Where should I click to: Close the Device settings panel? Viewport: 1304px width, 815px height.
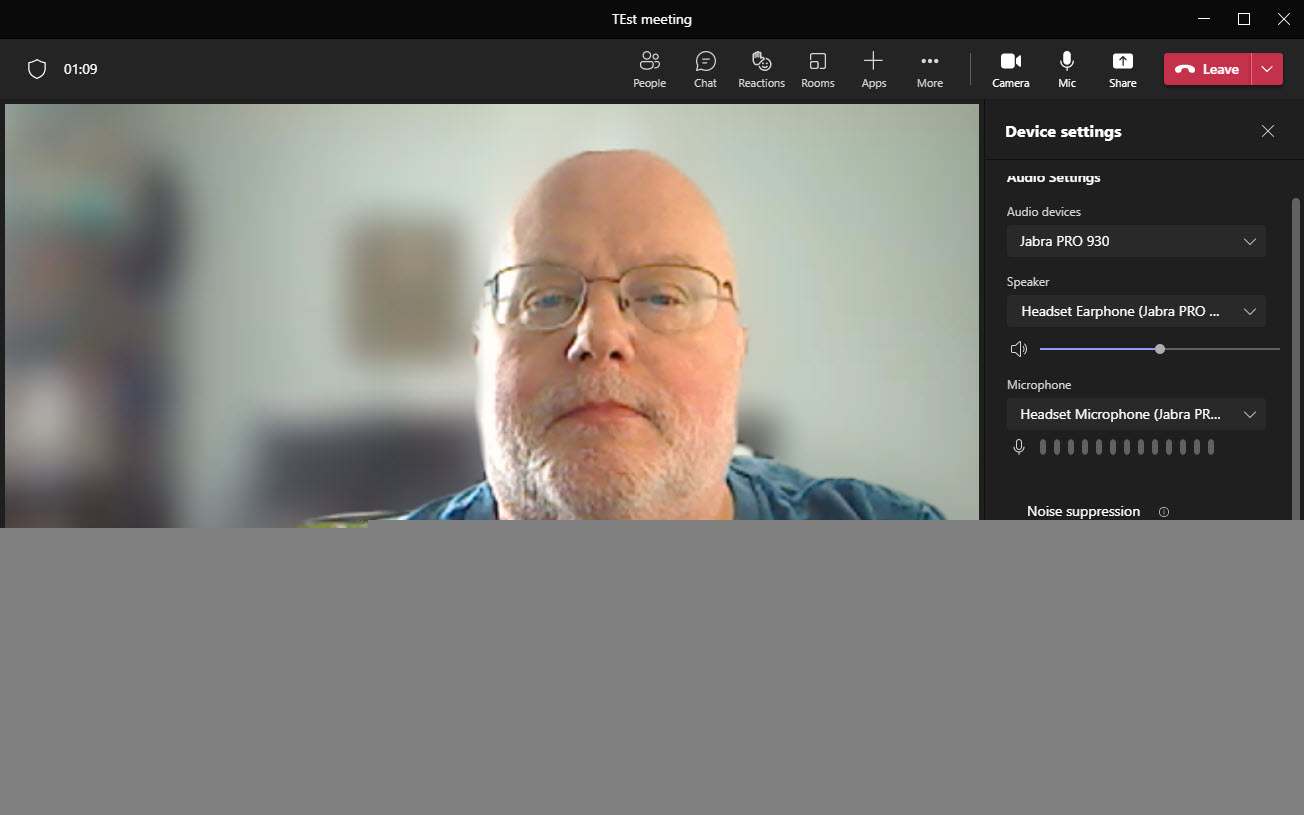pos(1267,131)
